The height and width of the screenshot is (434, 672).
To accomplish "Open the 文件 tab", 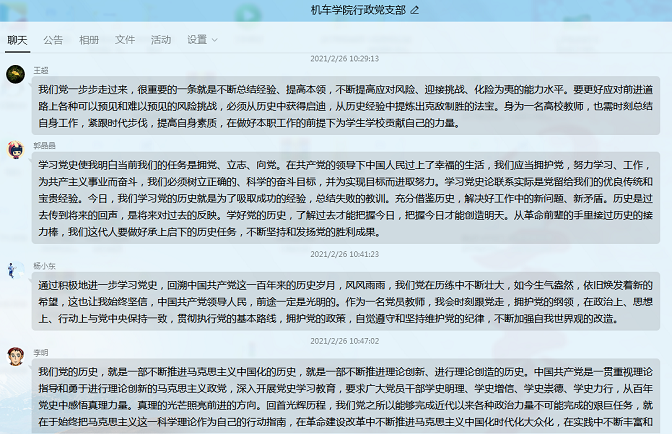I will coord(125,40).
